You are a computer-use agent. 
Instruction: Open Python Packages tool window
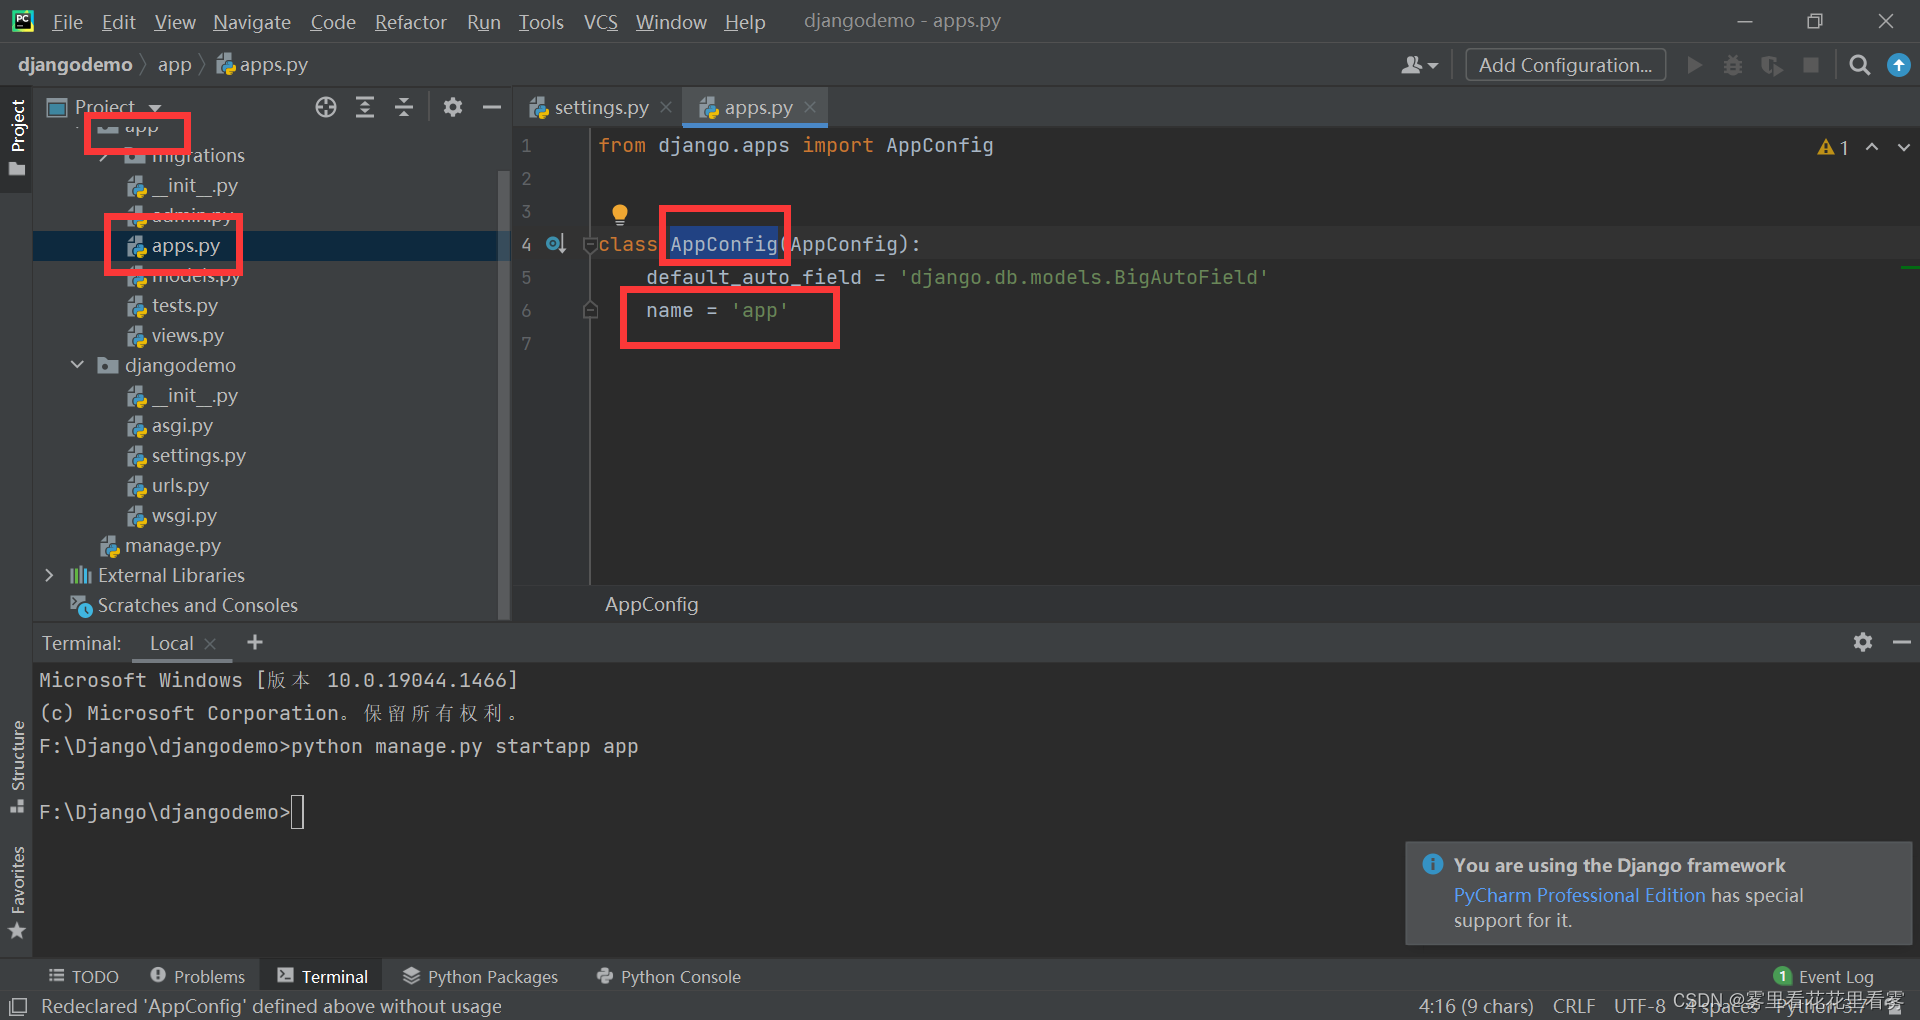[x=481, y=977]
